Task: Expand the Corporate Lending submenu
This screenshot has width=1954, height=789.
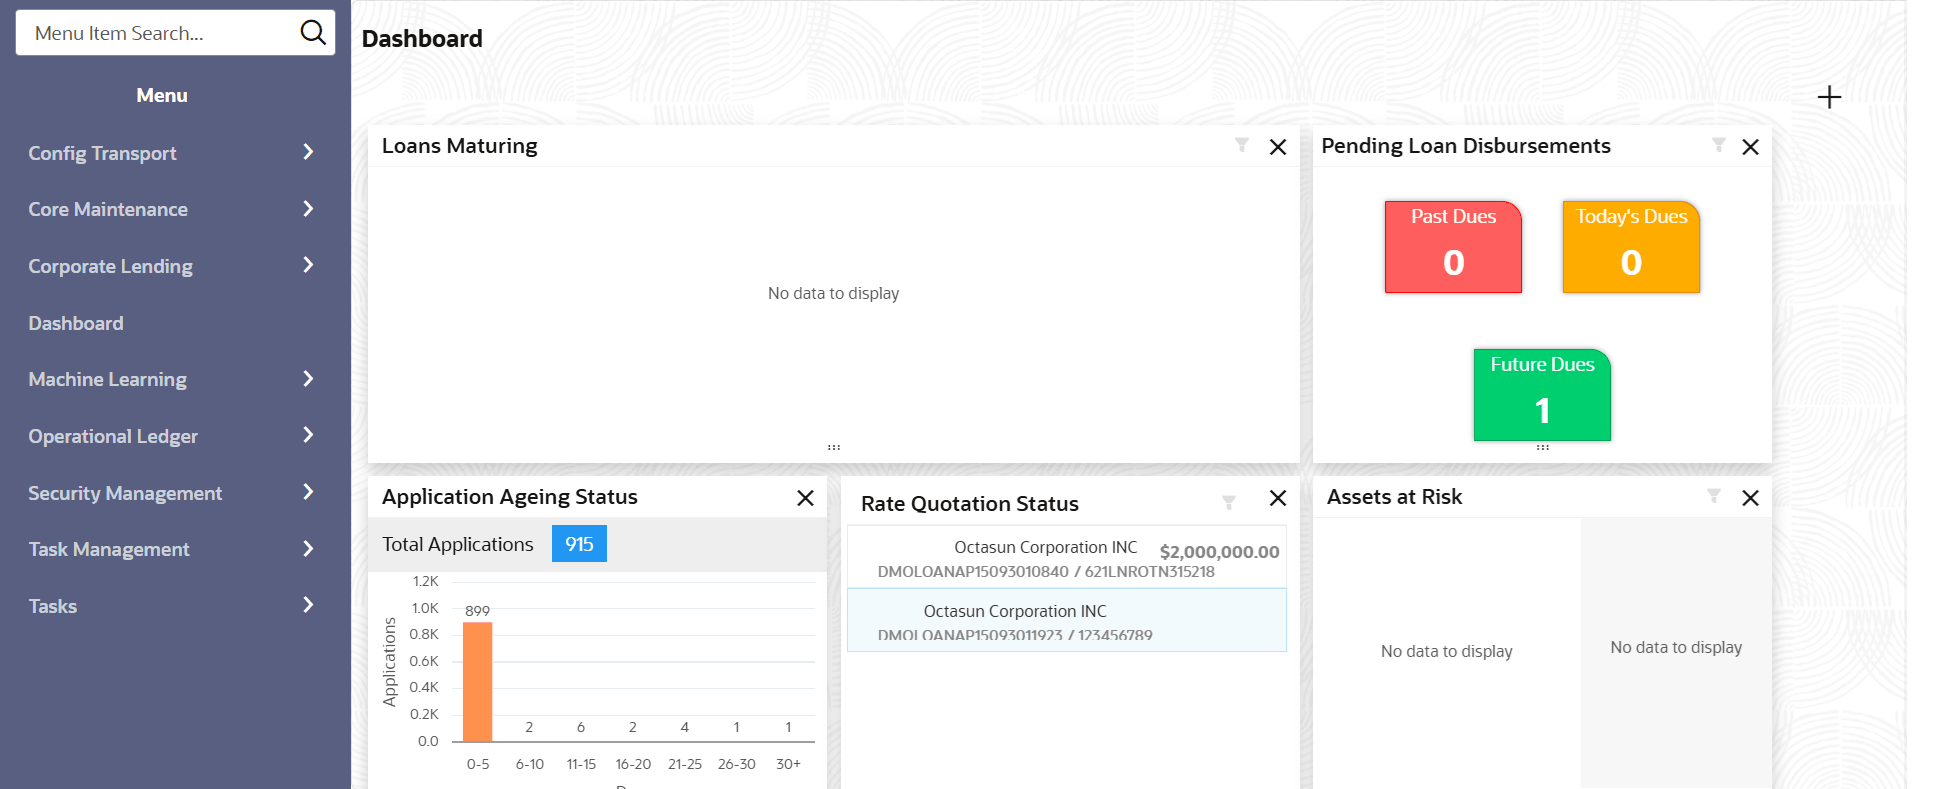Action: click(170, 266)
